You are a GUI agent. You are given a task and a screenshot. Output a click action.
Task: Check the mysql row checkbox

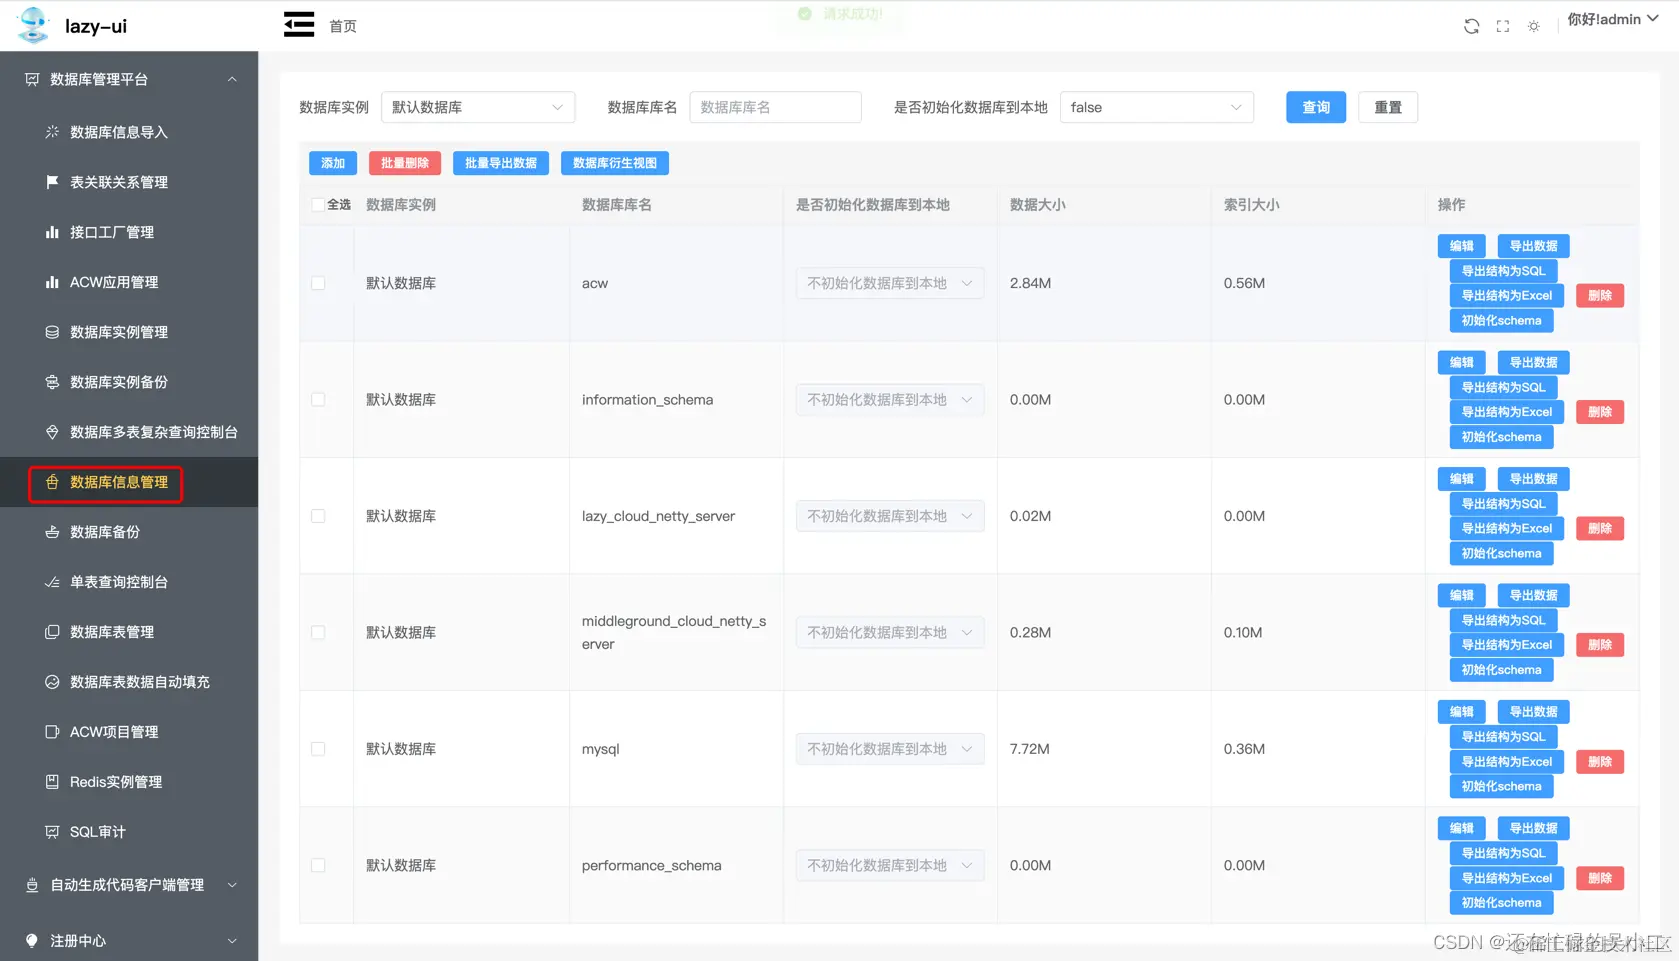[x=318, y=749]
